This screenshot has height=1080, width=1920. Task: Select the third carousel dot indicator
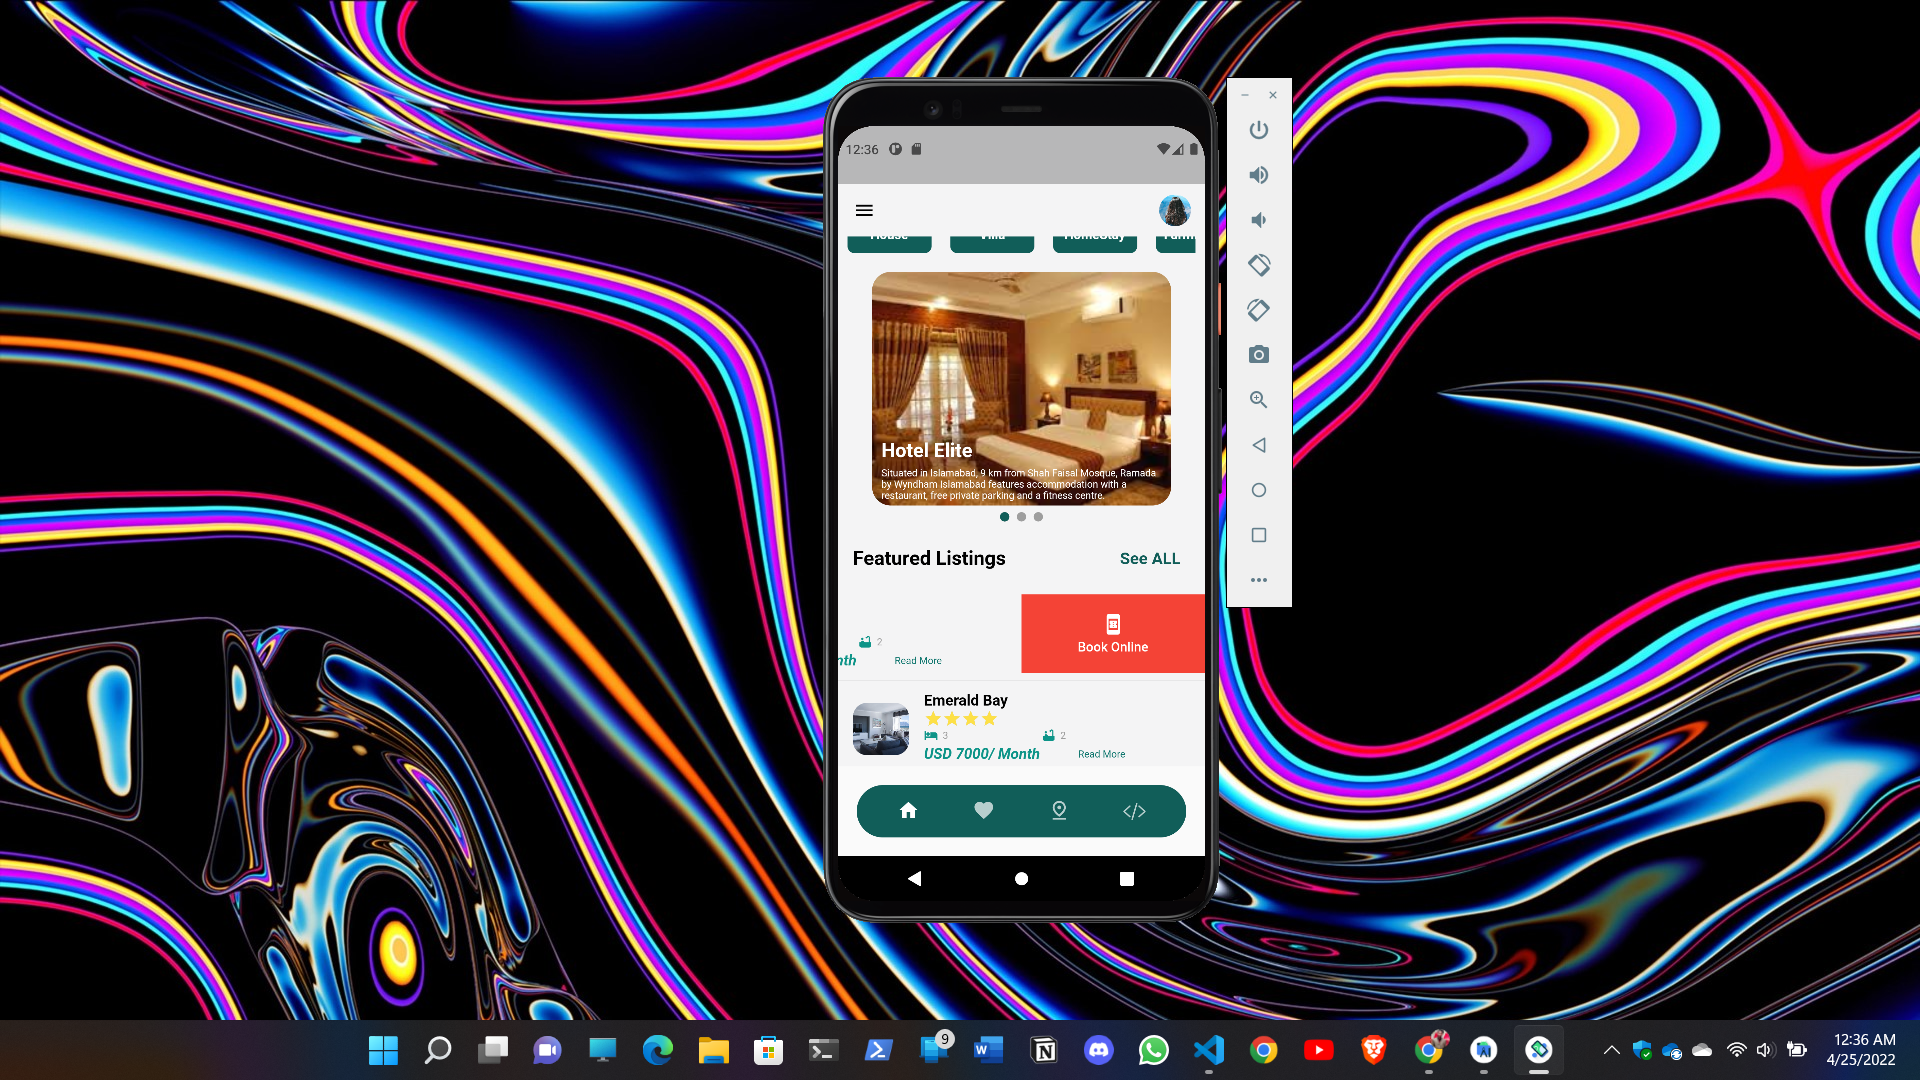click(1038, 517)
